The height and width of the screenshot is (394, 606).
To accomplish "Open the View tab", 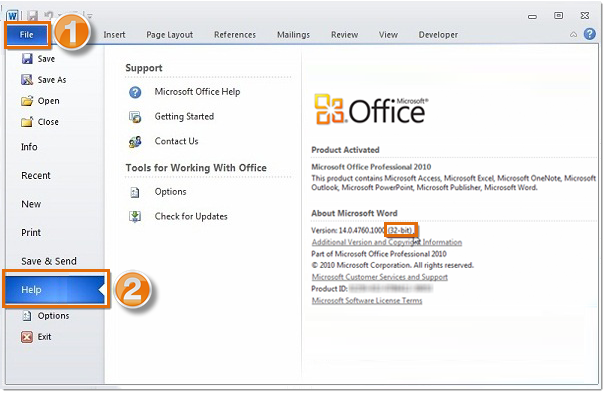I will (x=388, y=35).
